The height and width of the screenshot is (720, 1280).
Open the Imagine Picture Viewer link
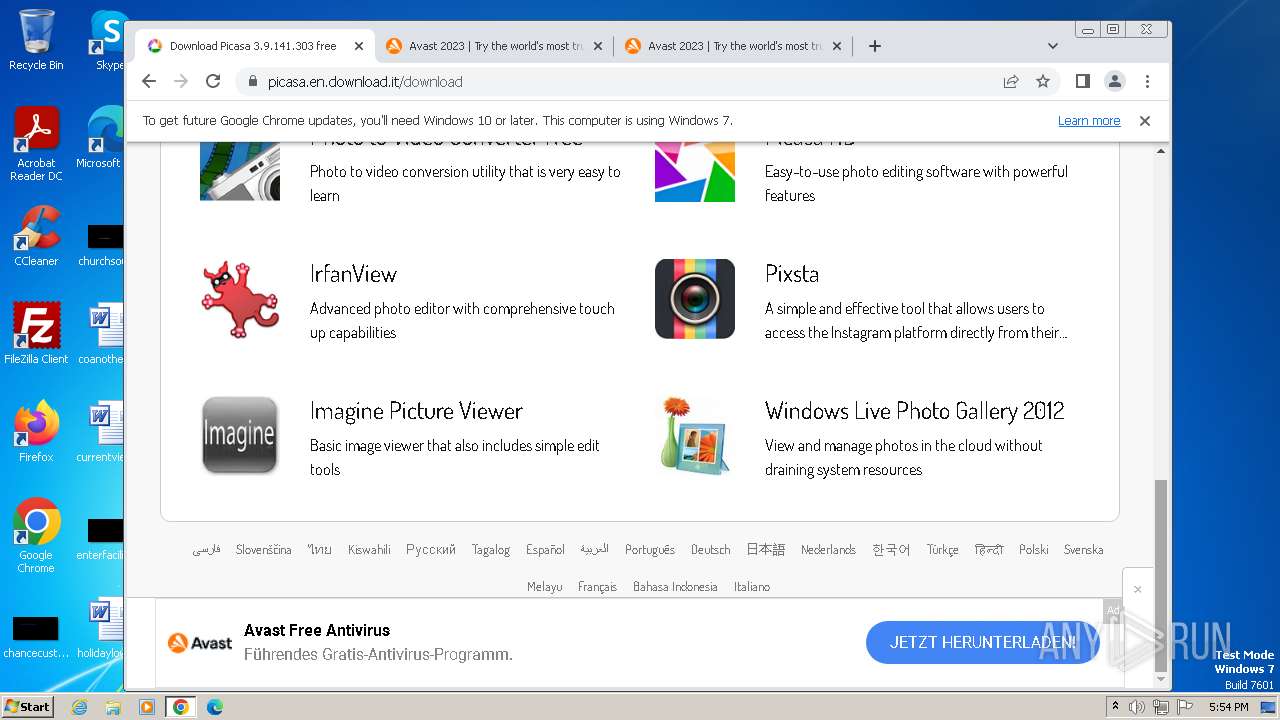(x=416, y=411)
